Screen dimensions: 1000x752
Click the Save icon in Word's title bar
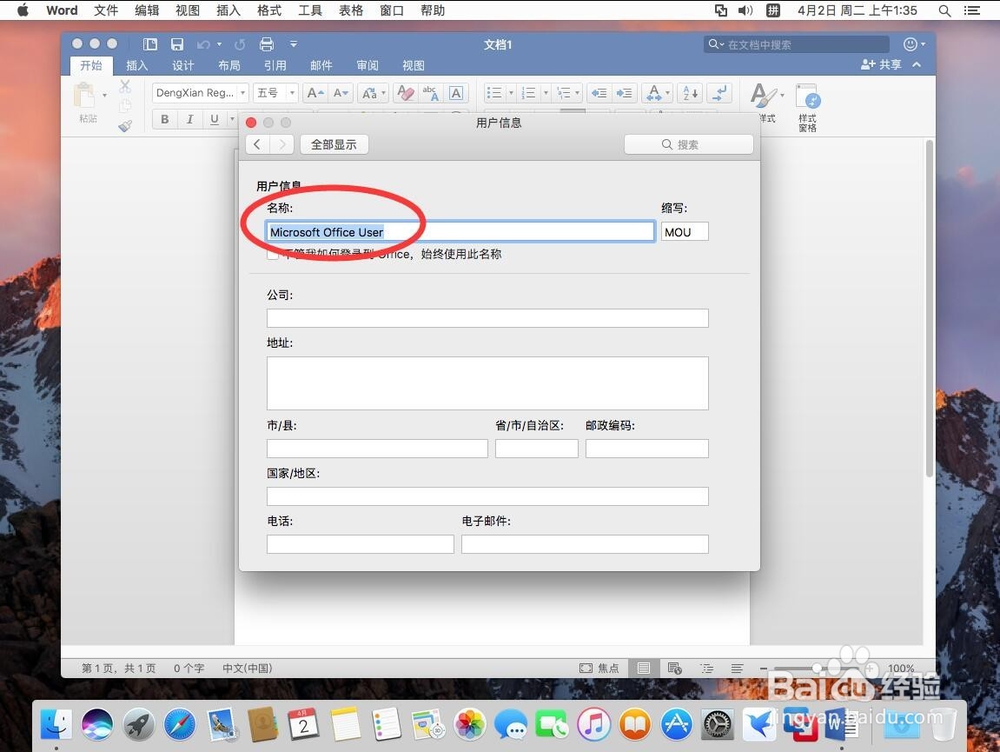point(177,44)
